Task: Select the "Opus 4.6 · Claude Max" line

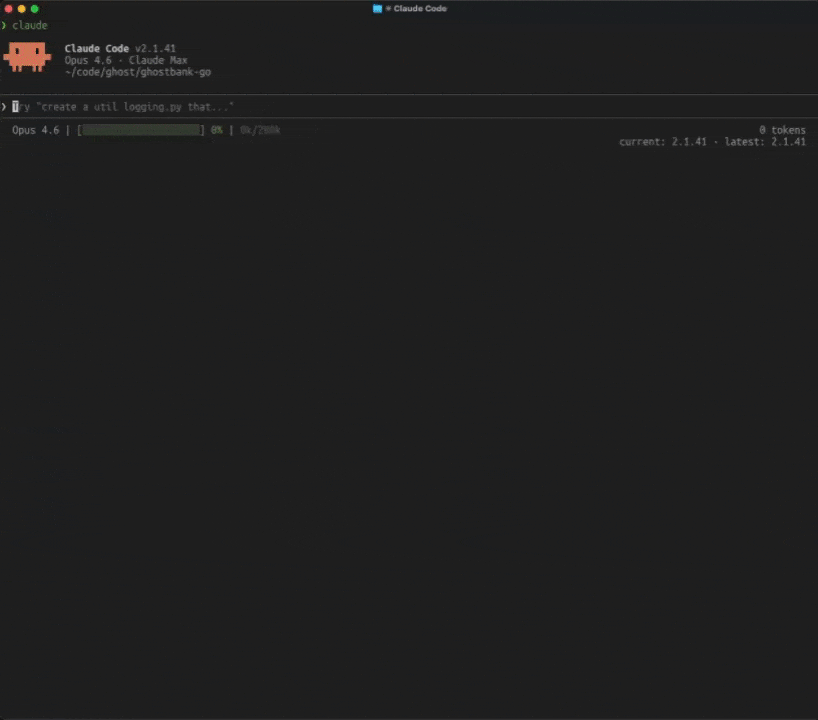Action: [126, 60]
